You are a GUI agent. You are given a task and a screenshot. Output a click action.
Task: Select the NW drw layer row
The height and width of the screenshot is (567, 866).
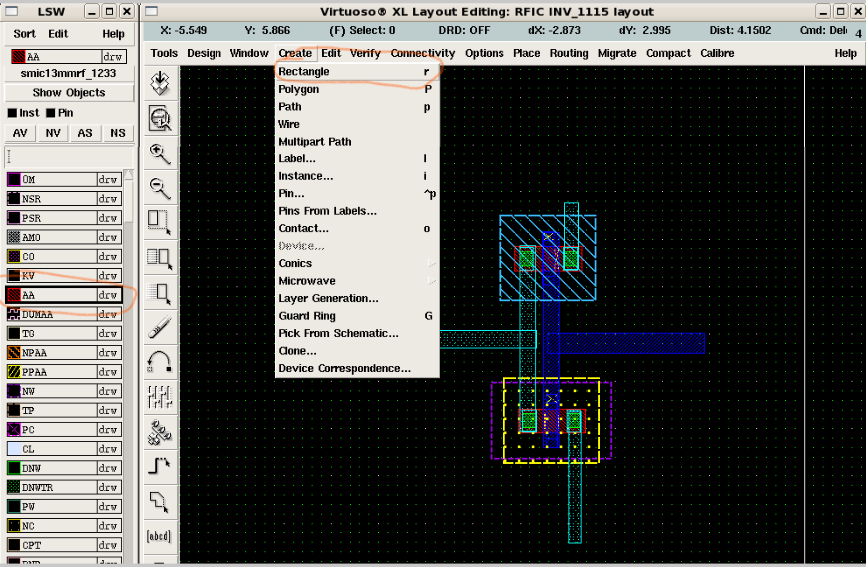coord(64,391)
